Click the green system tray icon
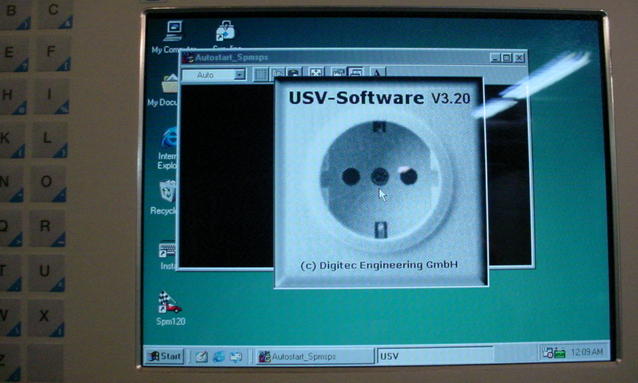This screenshot has width=638, height=383. [560, 353]
